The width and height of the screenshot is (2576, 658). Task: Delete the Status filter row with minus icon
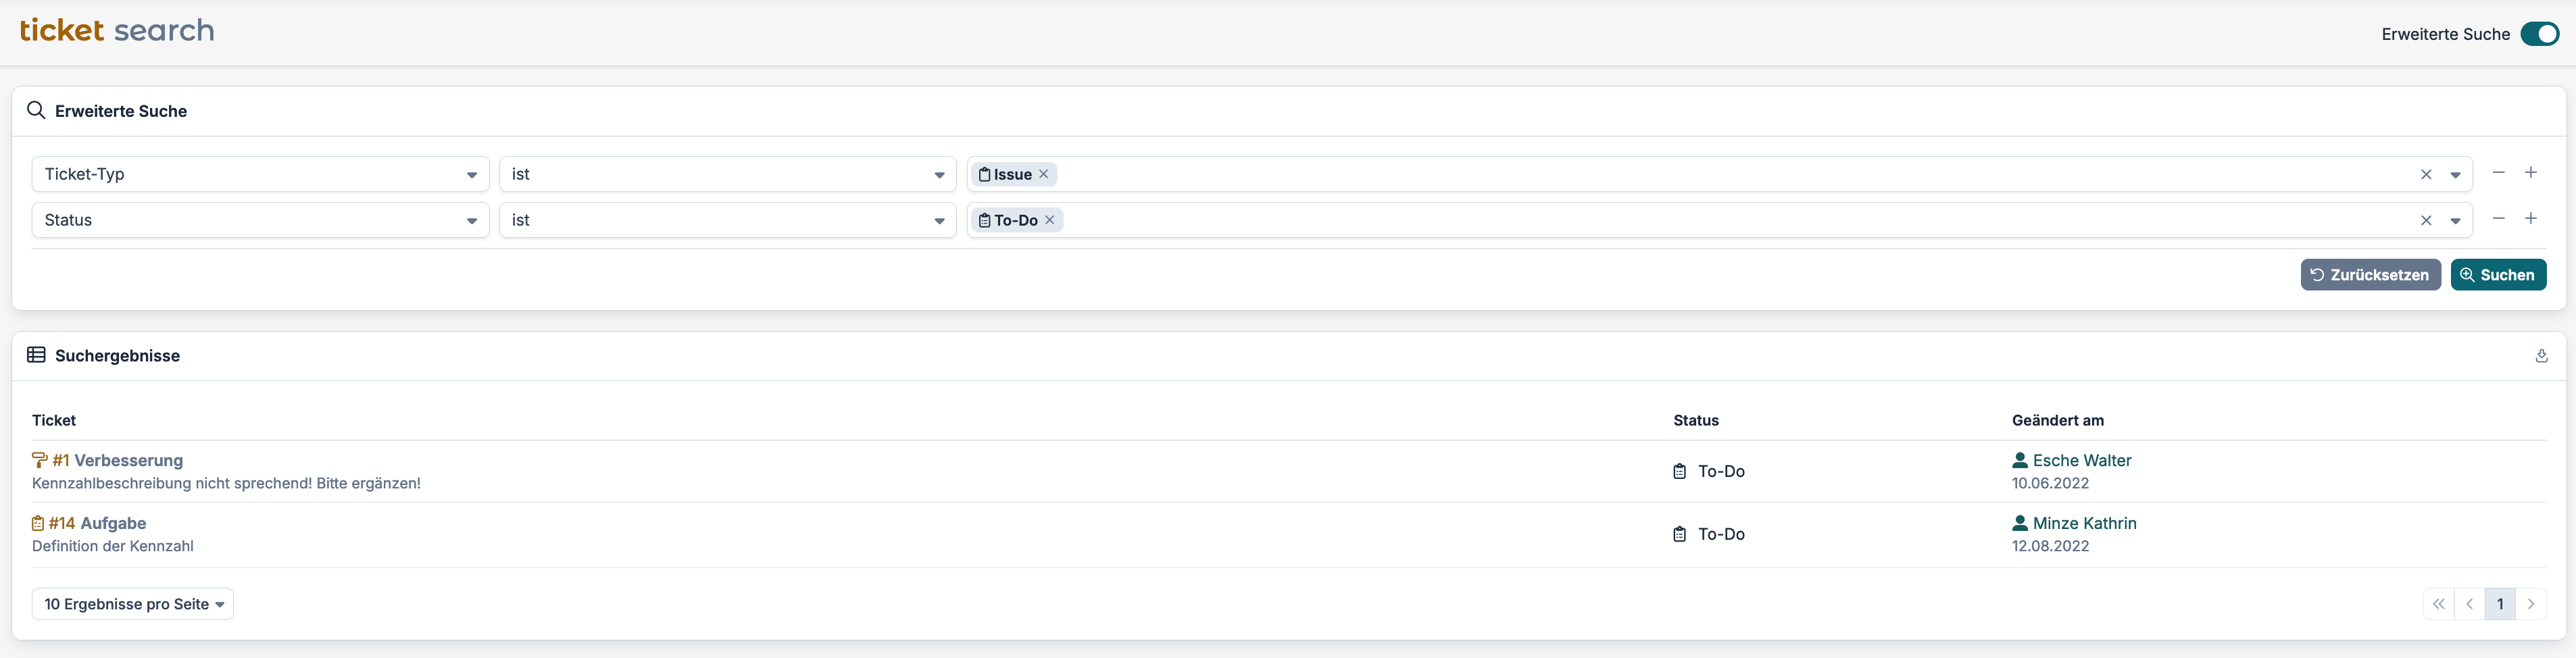click(x=2498, y=219)
